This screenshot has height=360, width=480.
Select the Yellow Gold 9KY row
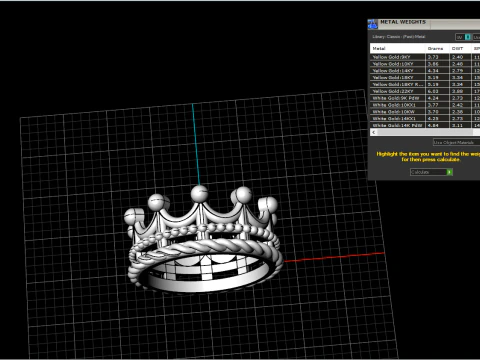[x=425, y=57]
